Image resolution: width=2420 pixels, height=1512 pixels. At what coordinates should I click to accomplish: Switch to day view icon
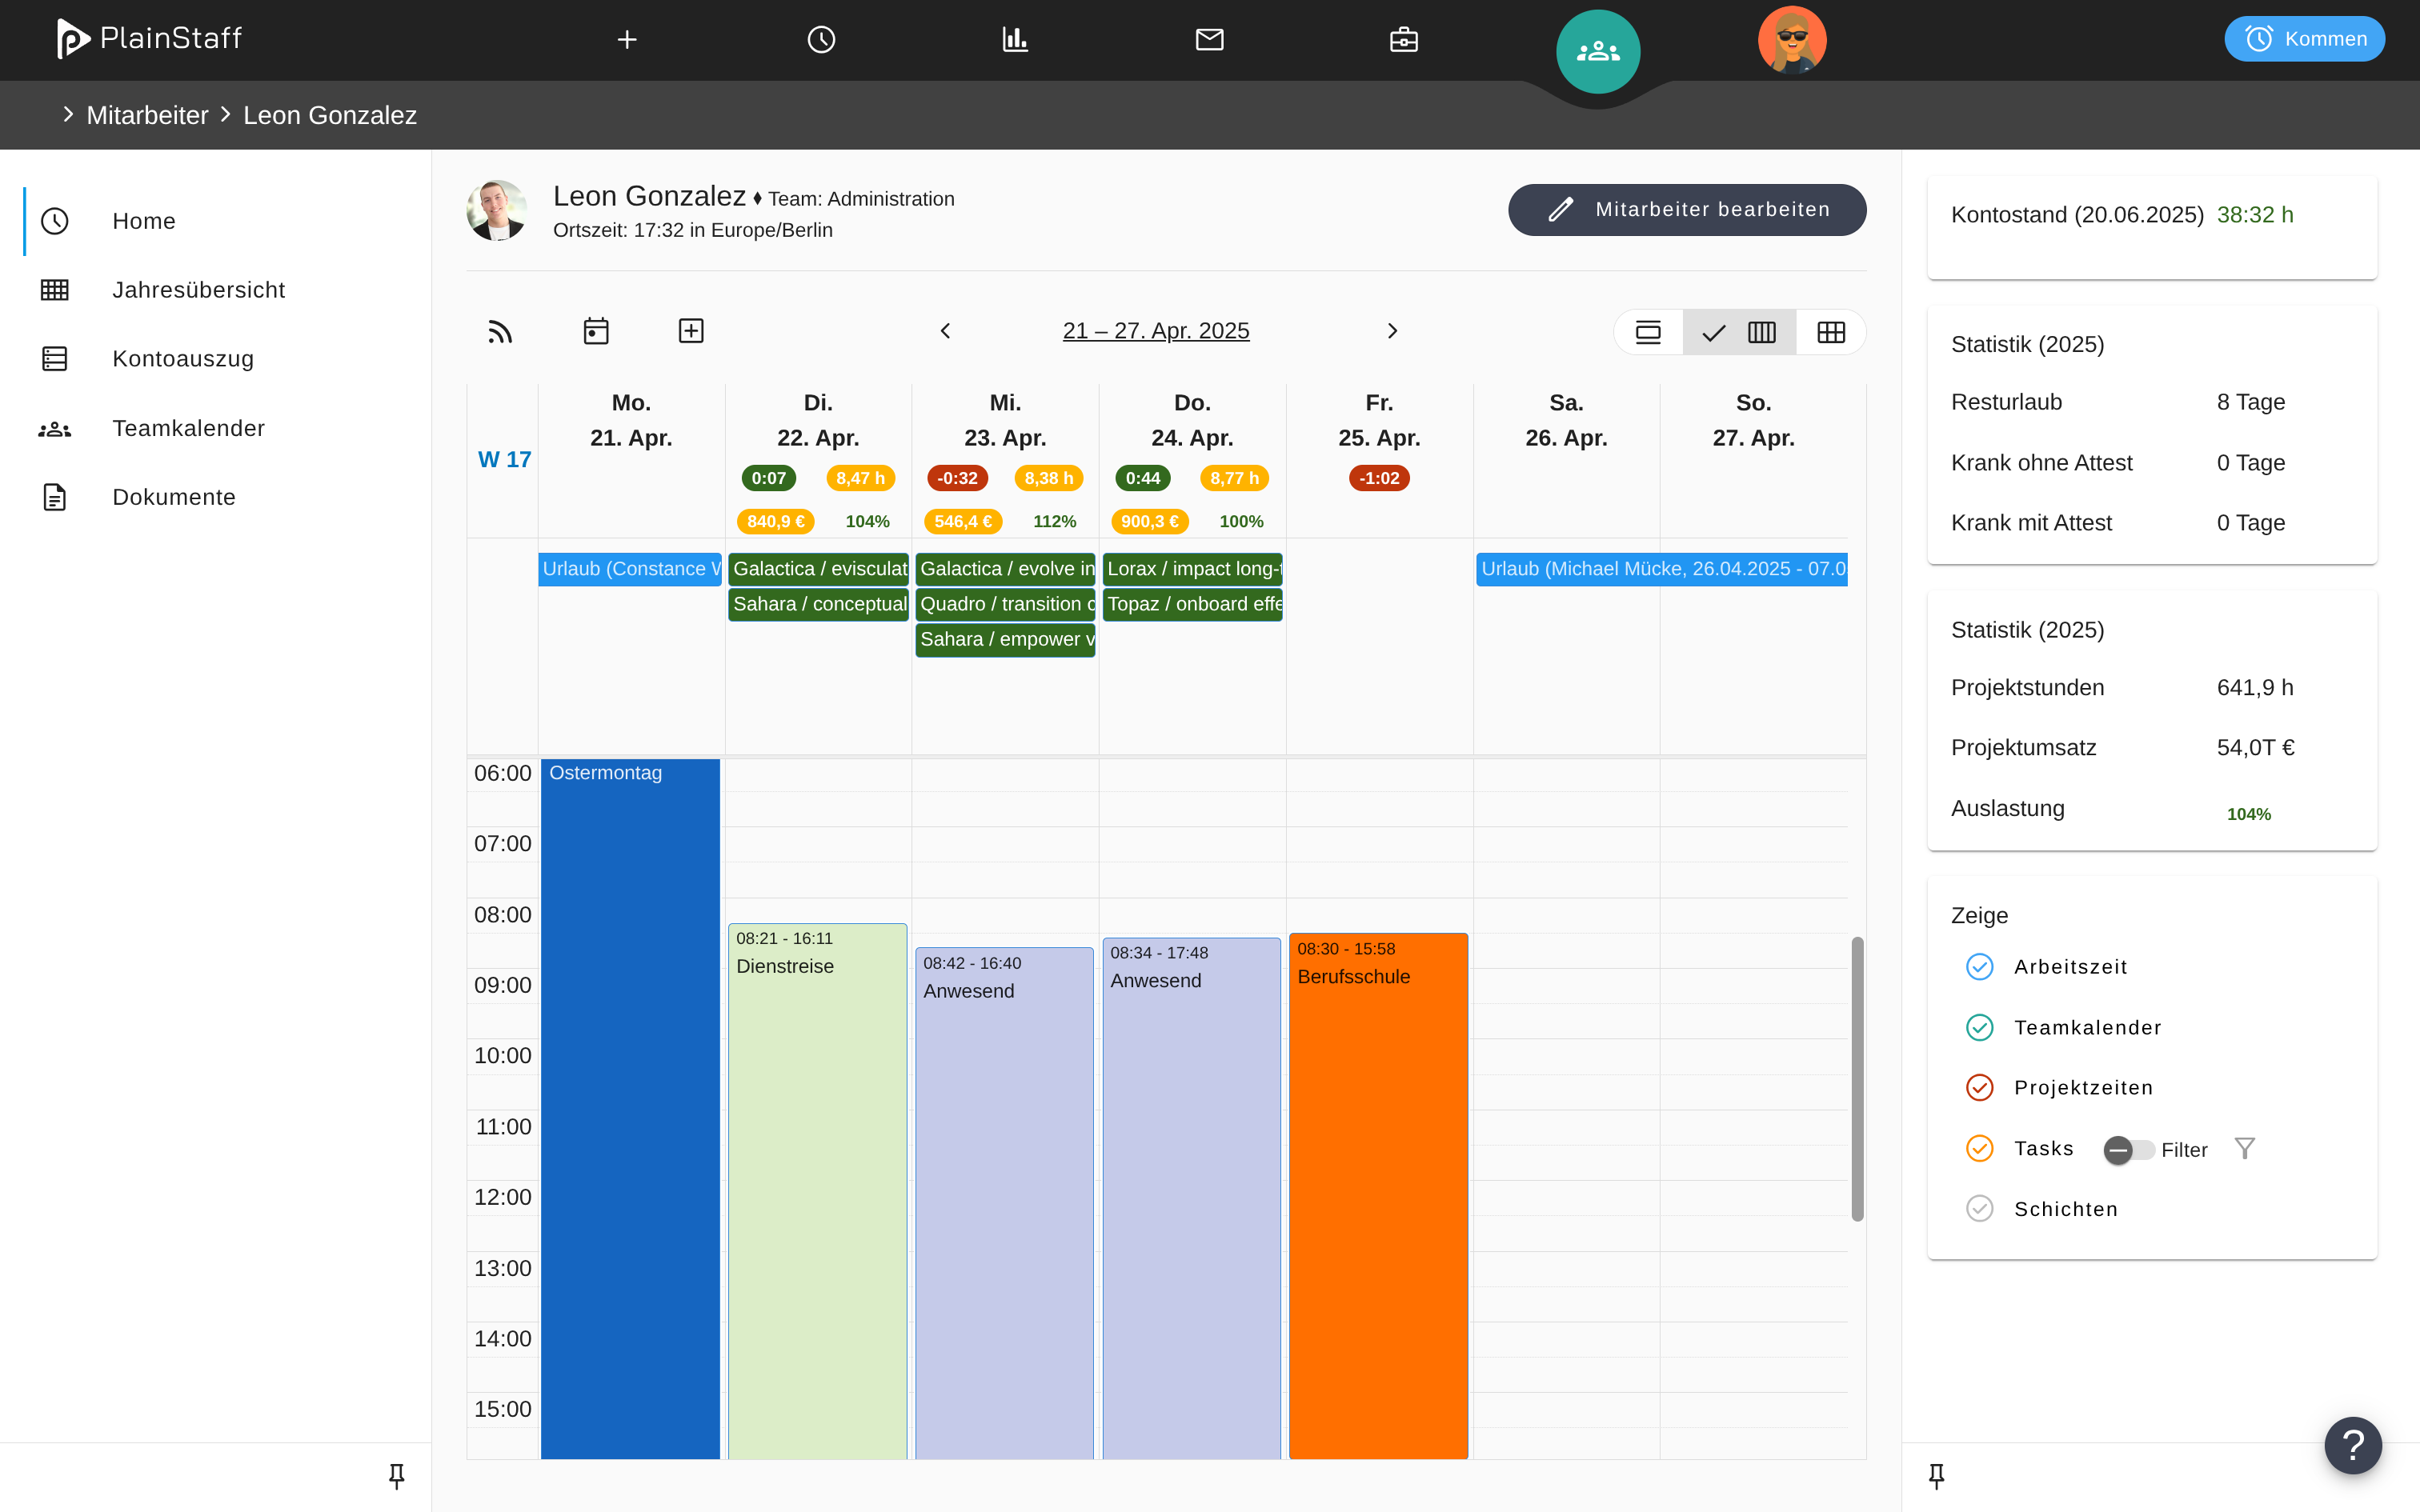(x=1648, y=332)
